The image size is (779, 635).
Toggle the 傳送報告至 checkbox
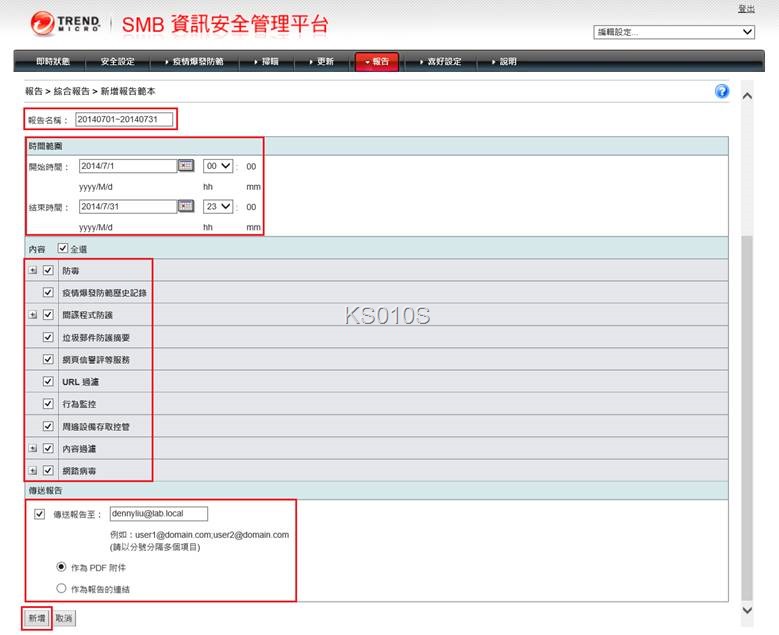(40, 514)
